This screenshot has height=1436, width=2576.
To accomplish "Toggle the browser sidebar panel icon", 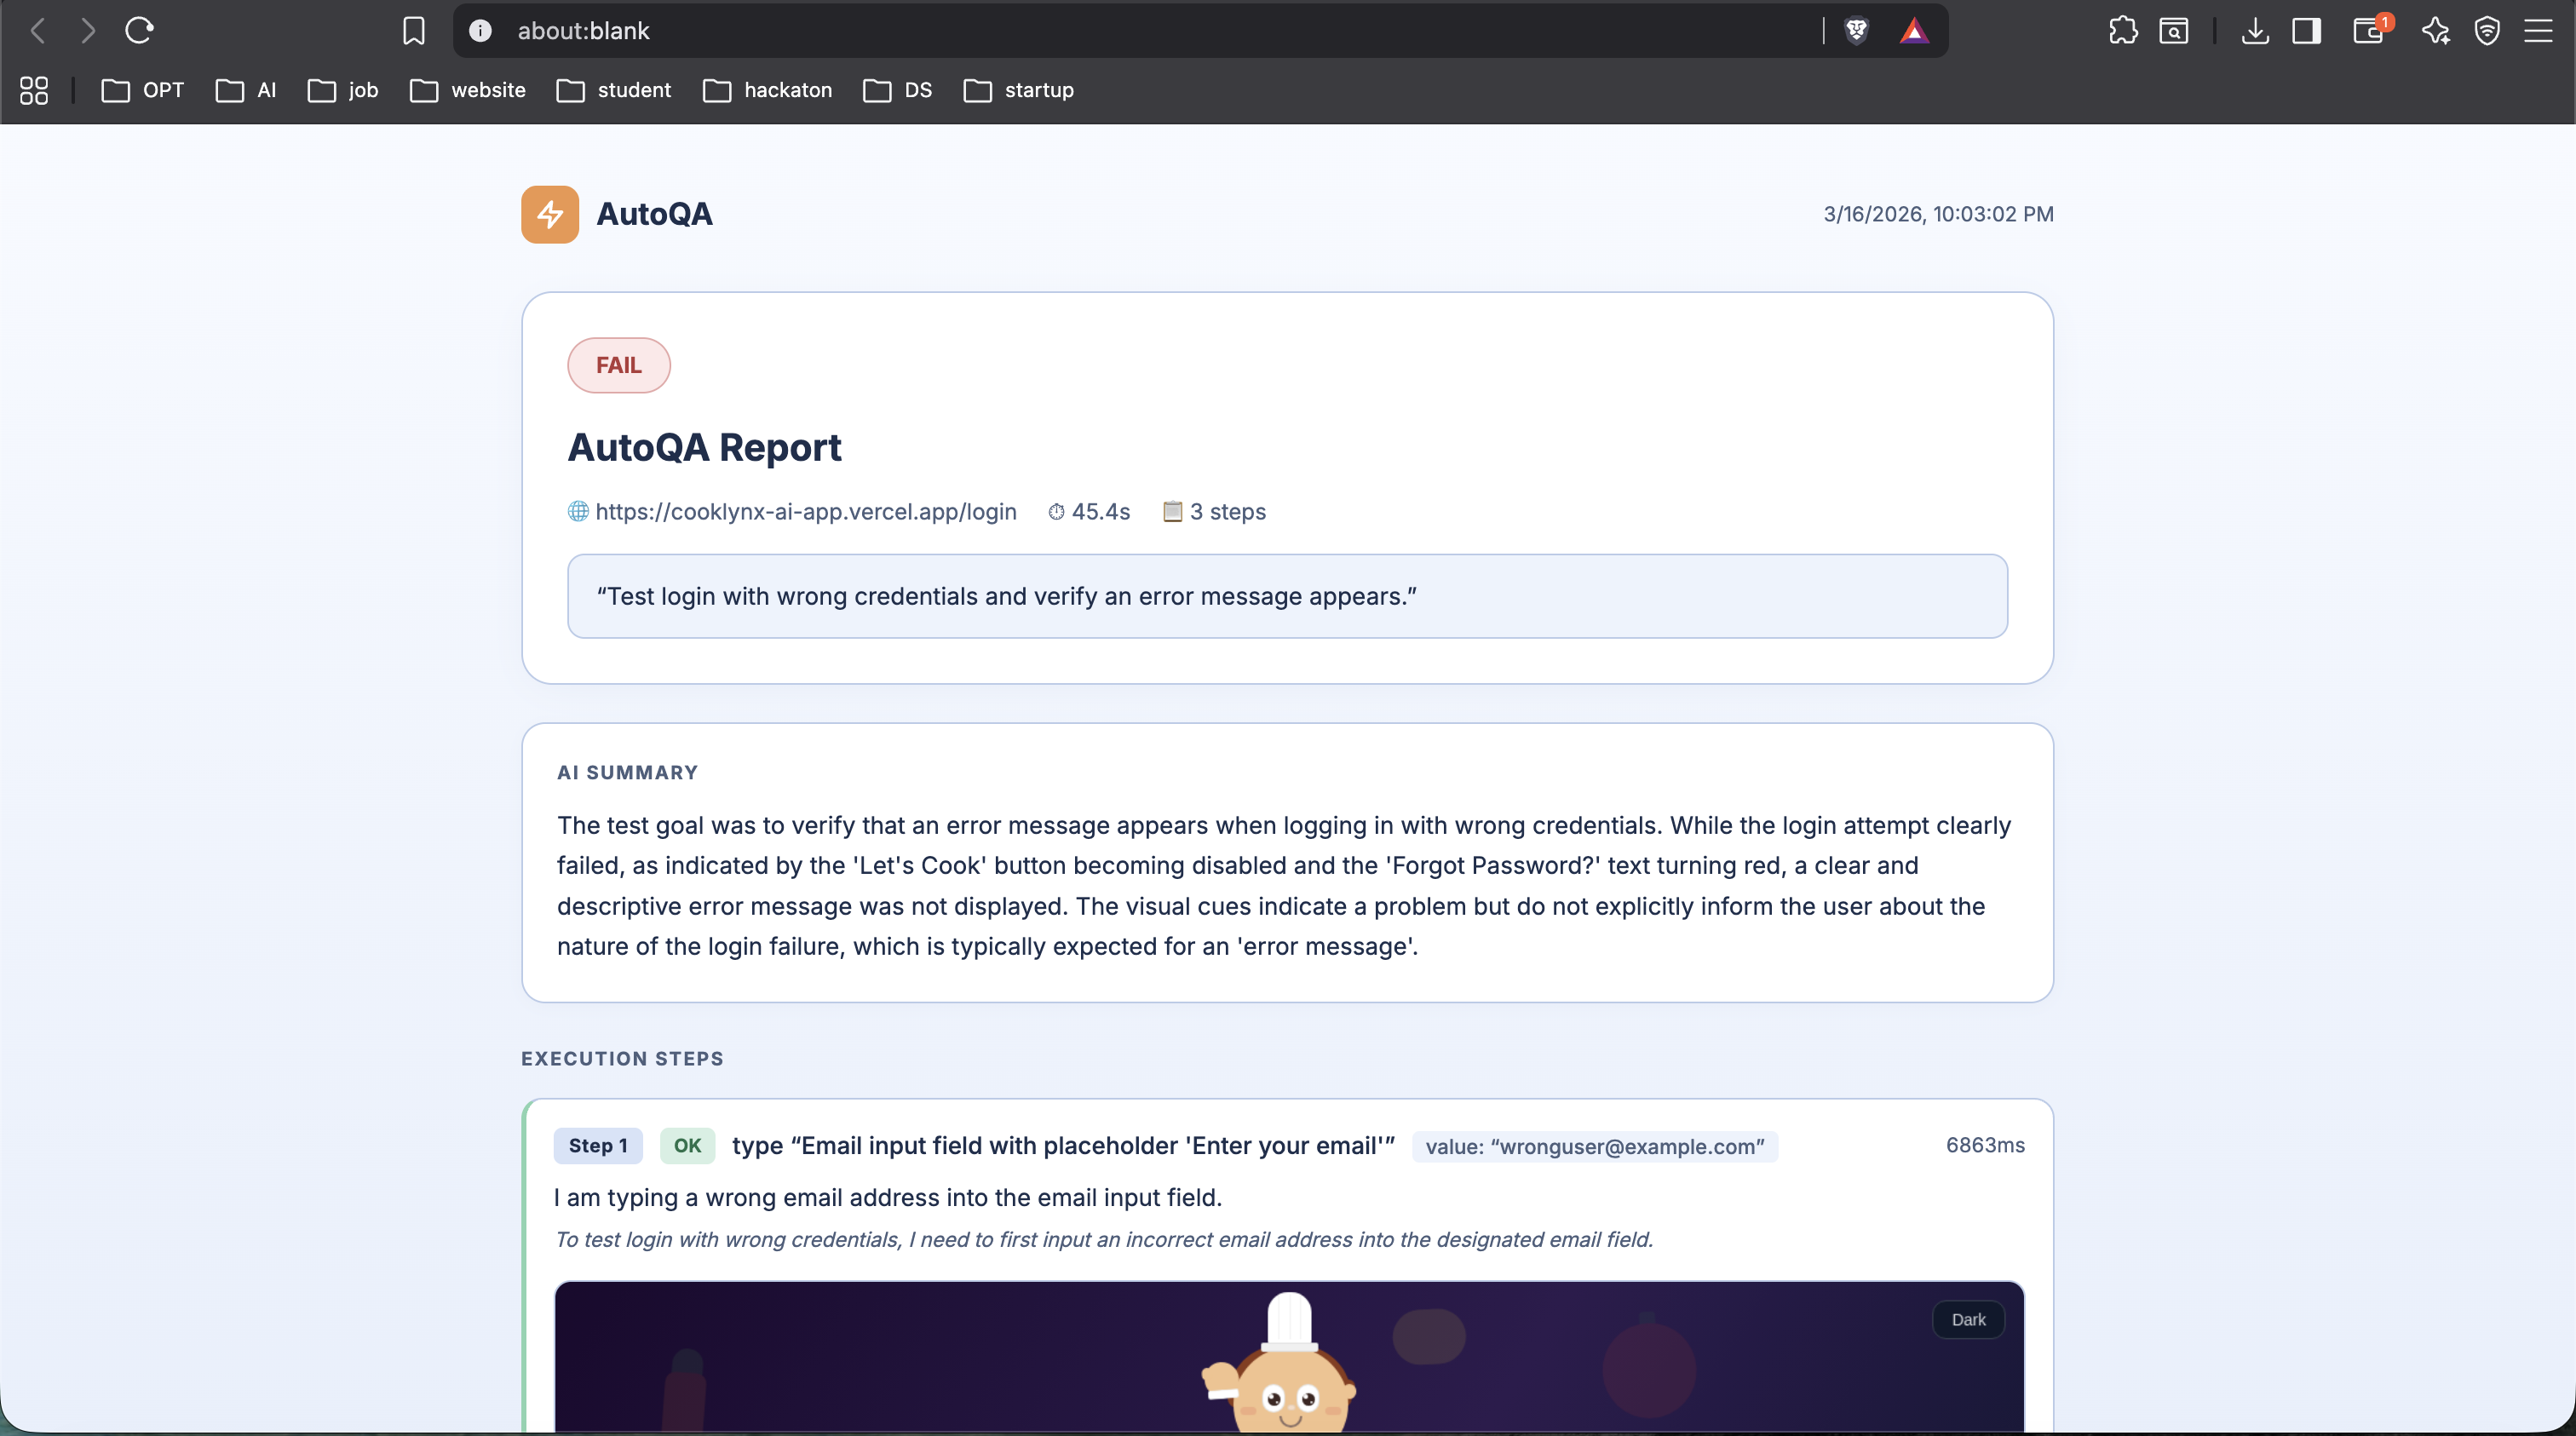I will pyautogui.click(x=2306, y=31).
